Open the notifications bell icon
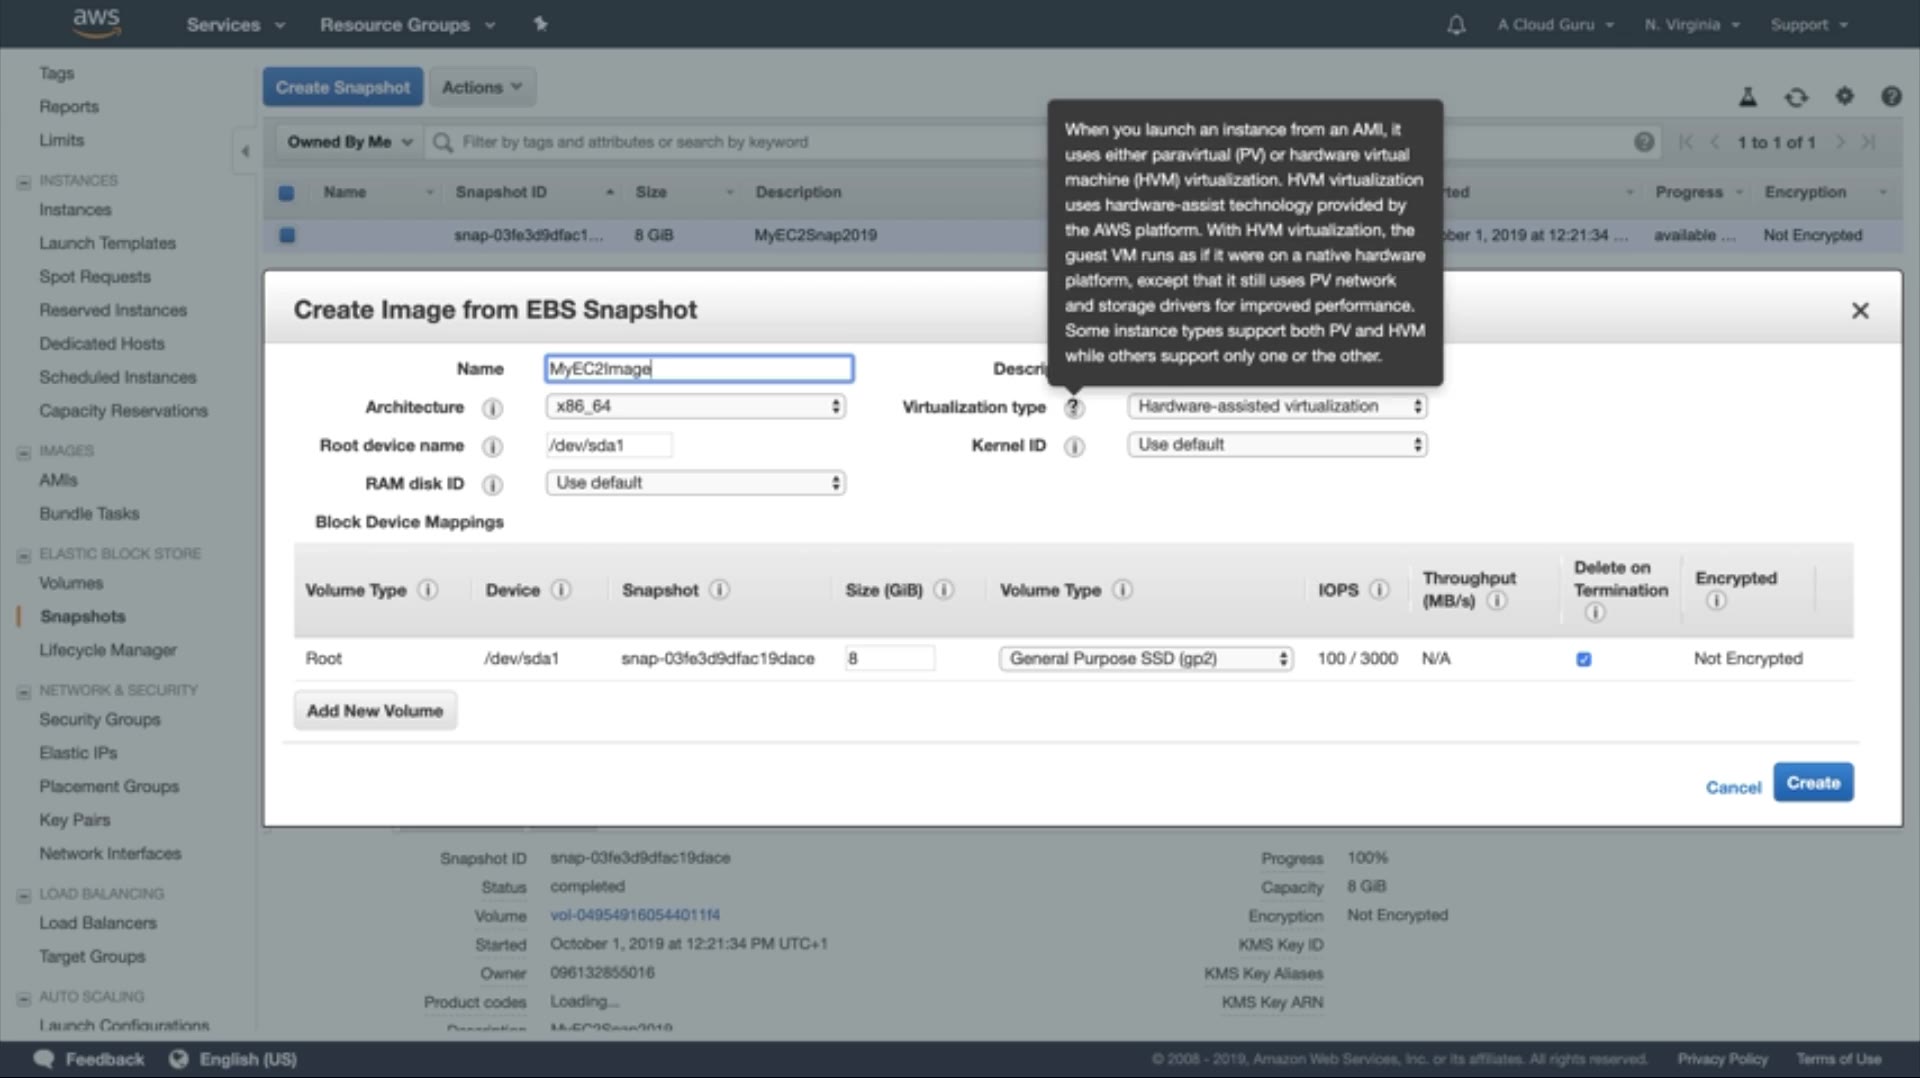1920x1078 pixels. click(x=1456, y=25)
